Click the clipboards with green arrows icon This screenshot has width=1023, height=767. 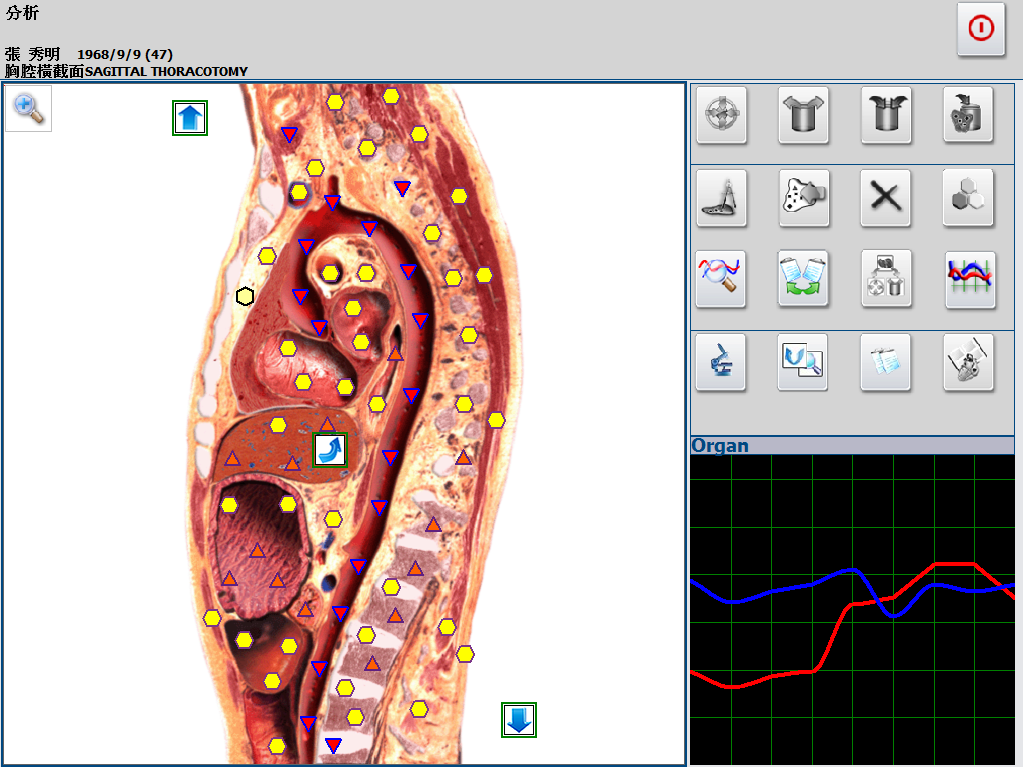click(803, 279)
